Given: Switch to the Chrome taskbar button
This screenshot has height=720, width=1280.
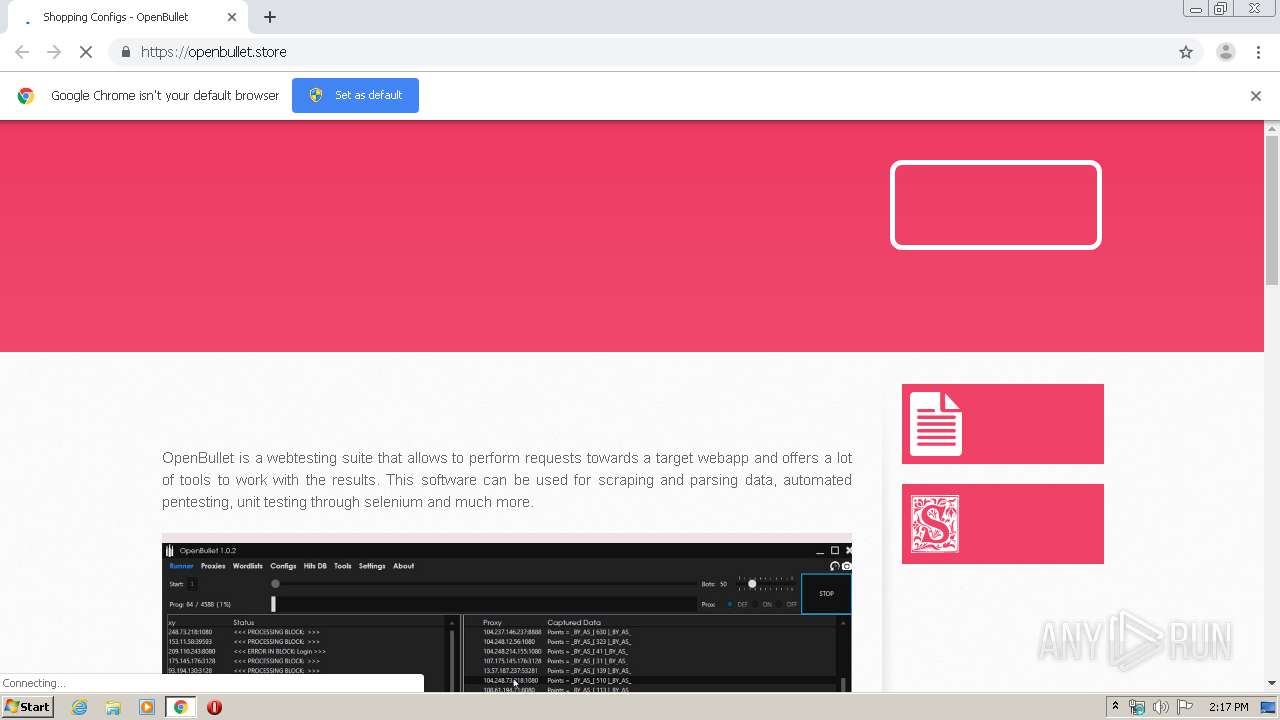Looking at the screenshot, I should (180, 707).
